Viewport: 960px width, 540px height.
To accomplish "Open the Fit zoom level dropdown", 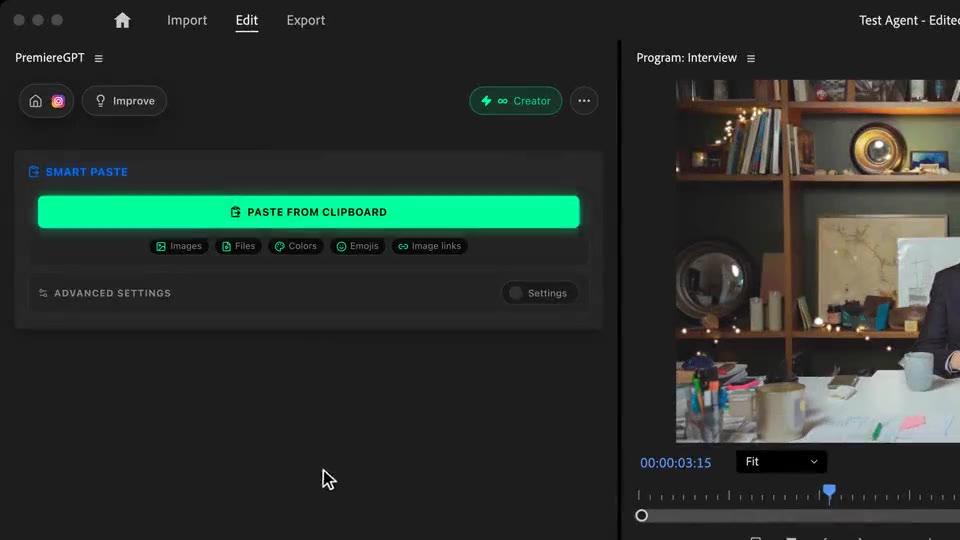I will click(781, 462).
